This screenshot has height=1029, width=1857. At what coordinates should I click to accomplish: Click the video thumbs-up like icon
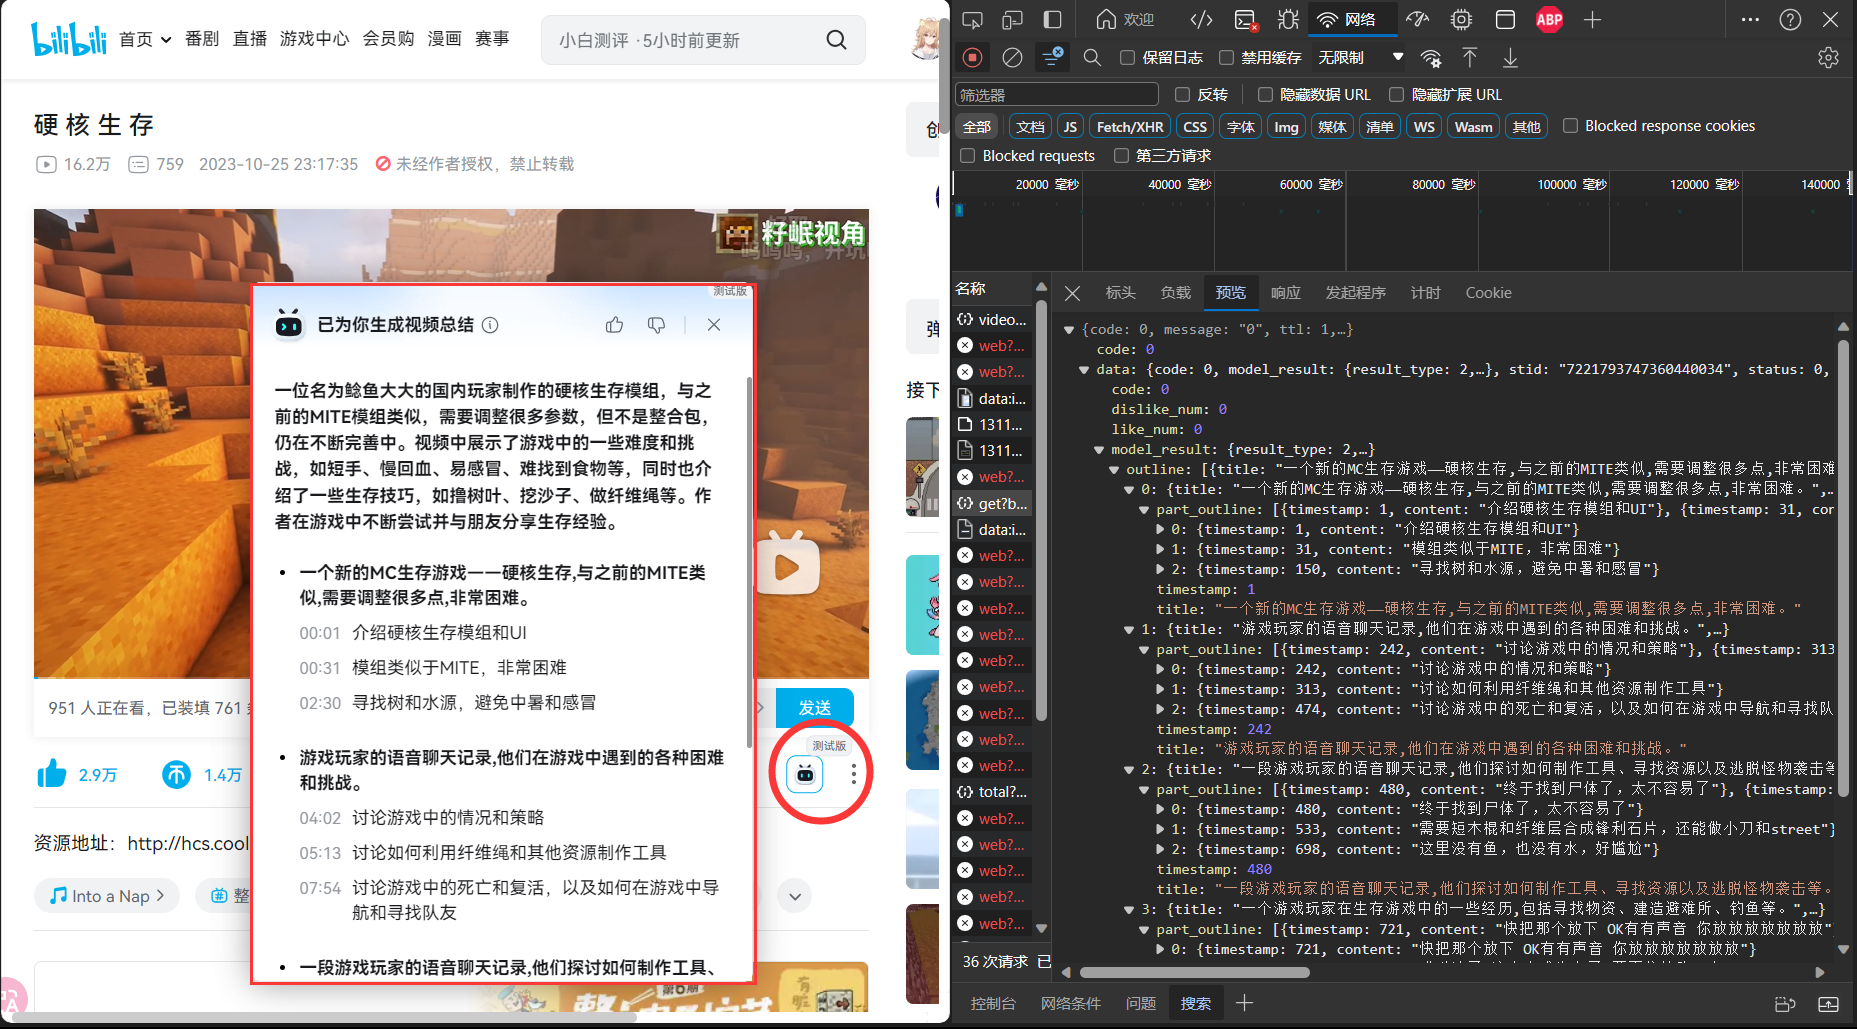[52, 774]
